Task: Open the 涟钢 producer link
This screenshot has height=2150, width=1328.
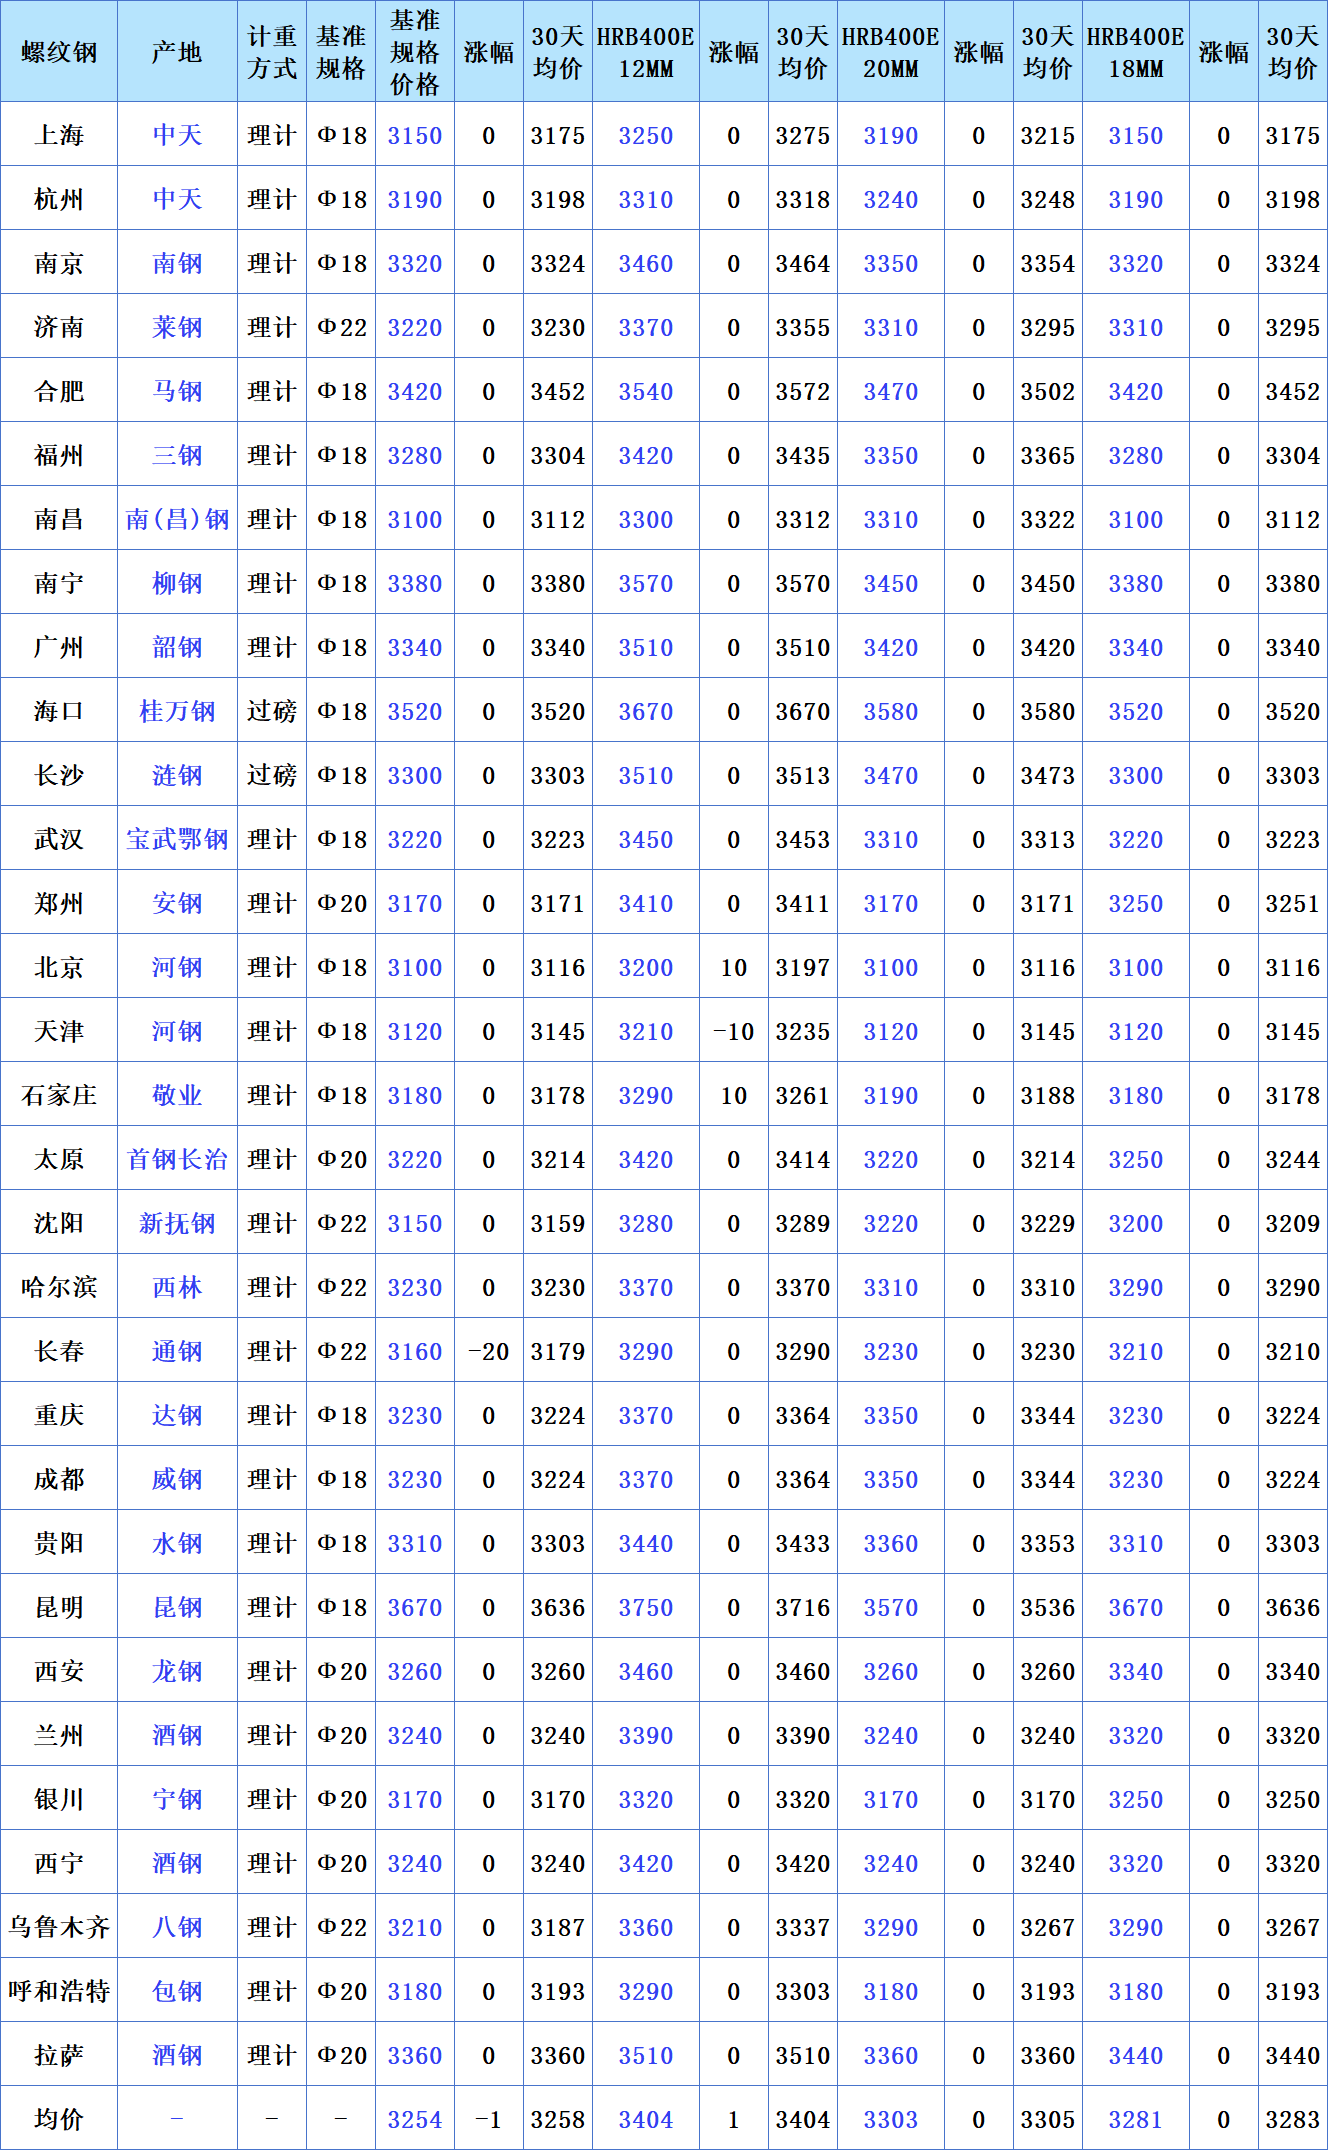Action: 177,775
